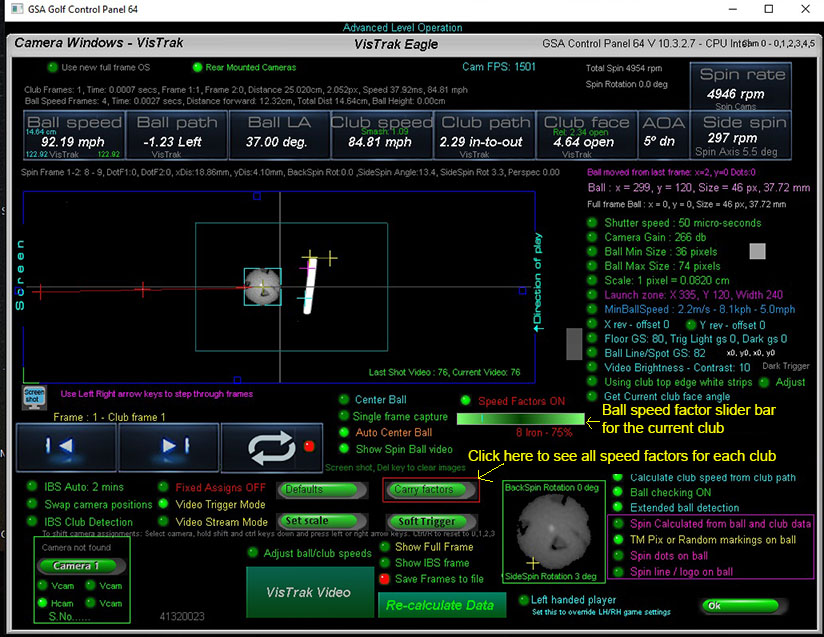Click Re-calculate Data button

pyautogui.click(x=442, y=605)
